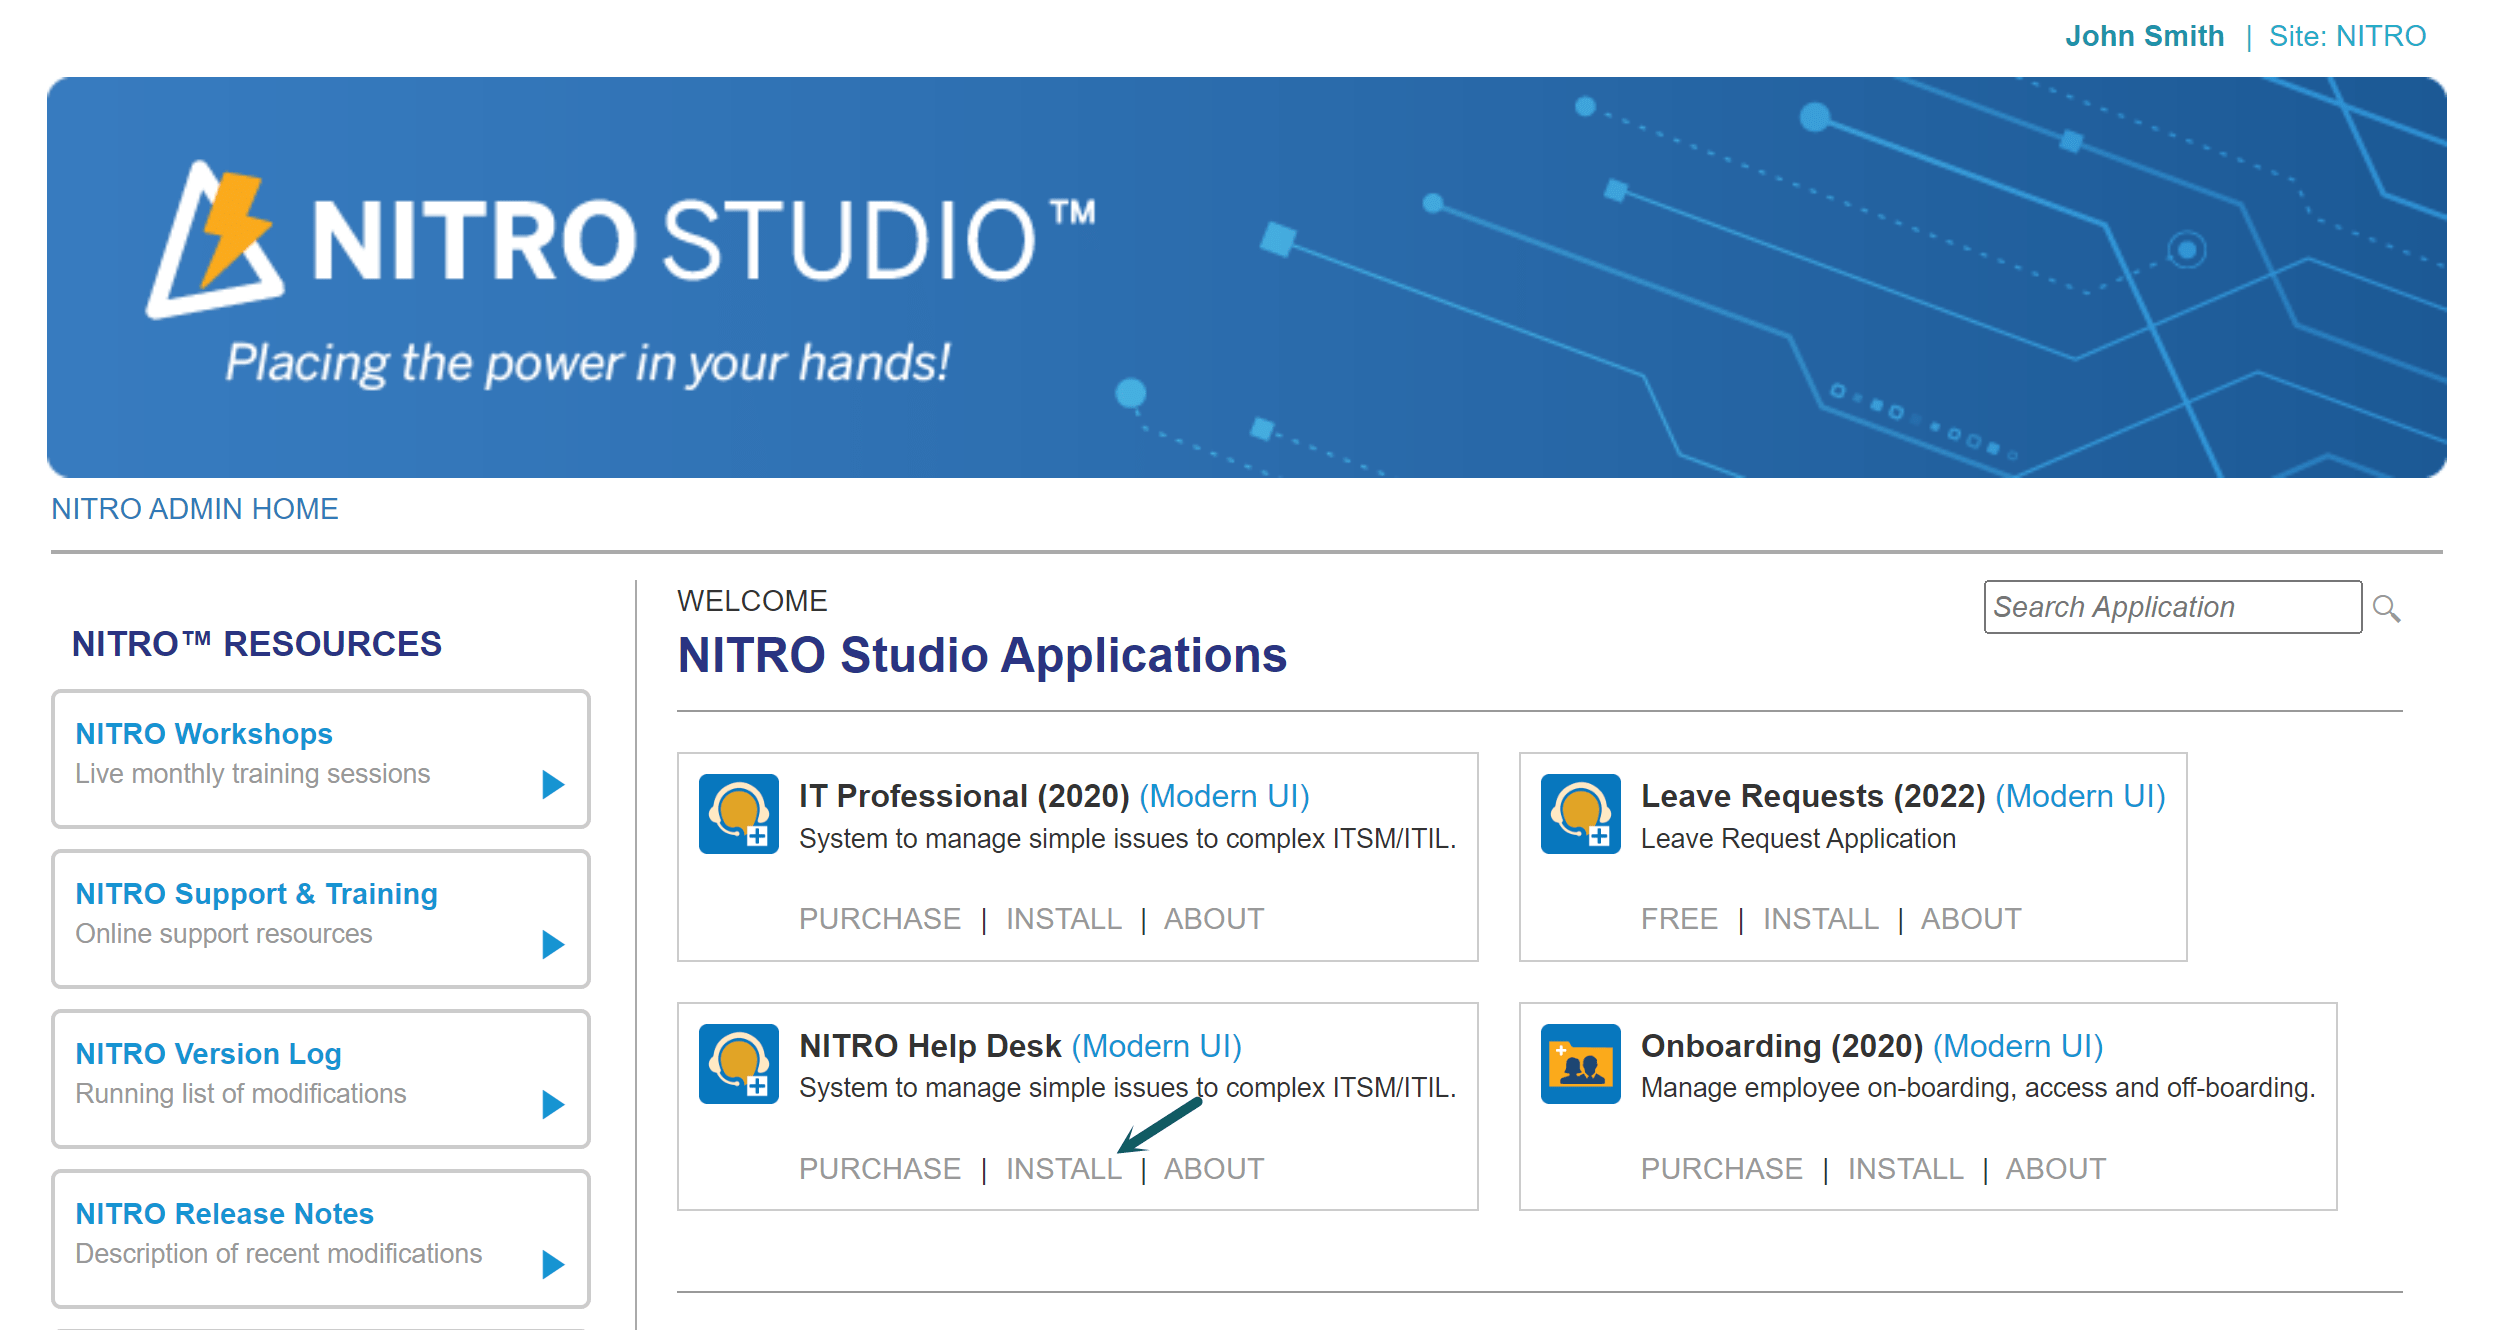Open NITRO Support & Training arrow
This screenshot has width=2494, height=1330.
[553, 944]
